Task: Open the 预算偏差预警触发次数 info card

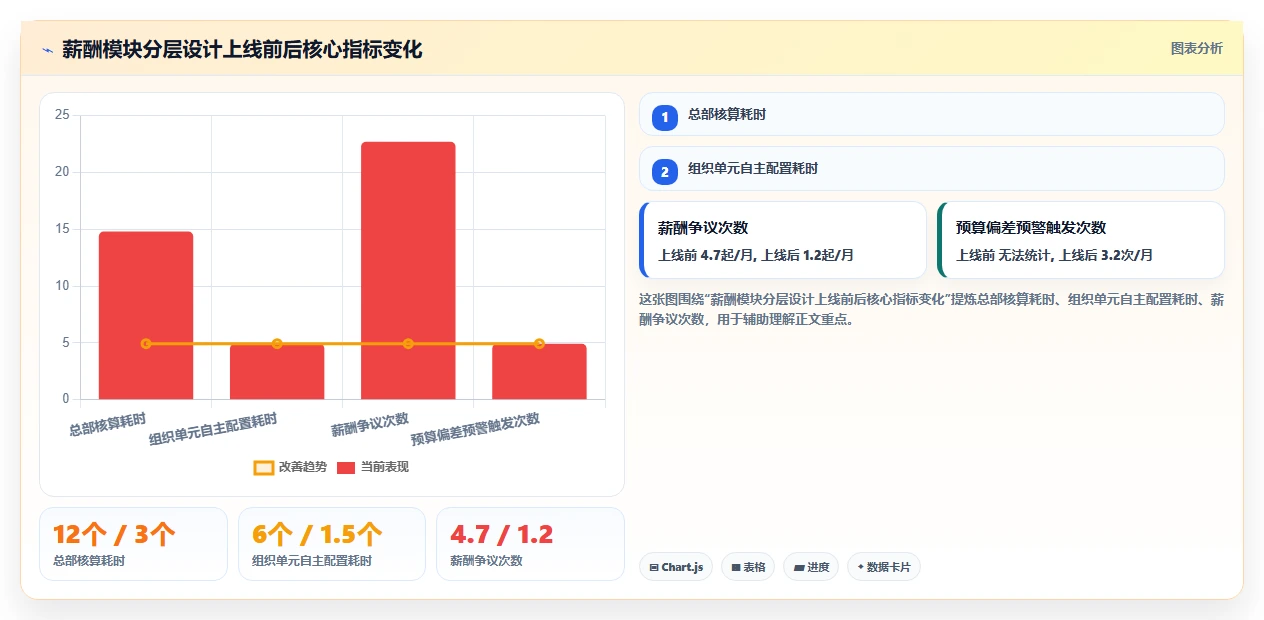Action: (x=1081, y=240)
